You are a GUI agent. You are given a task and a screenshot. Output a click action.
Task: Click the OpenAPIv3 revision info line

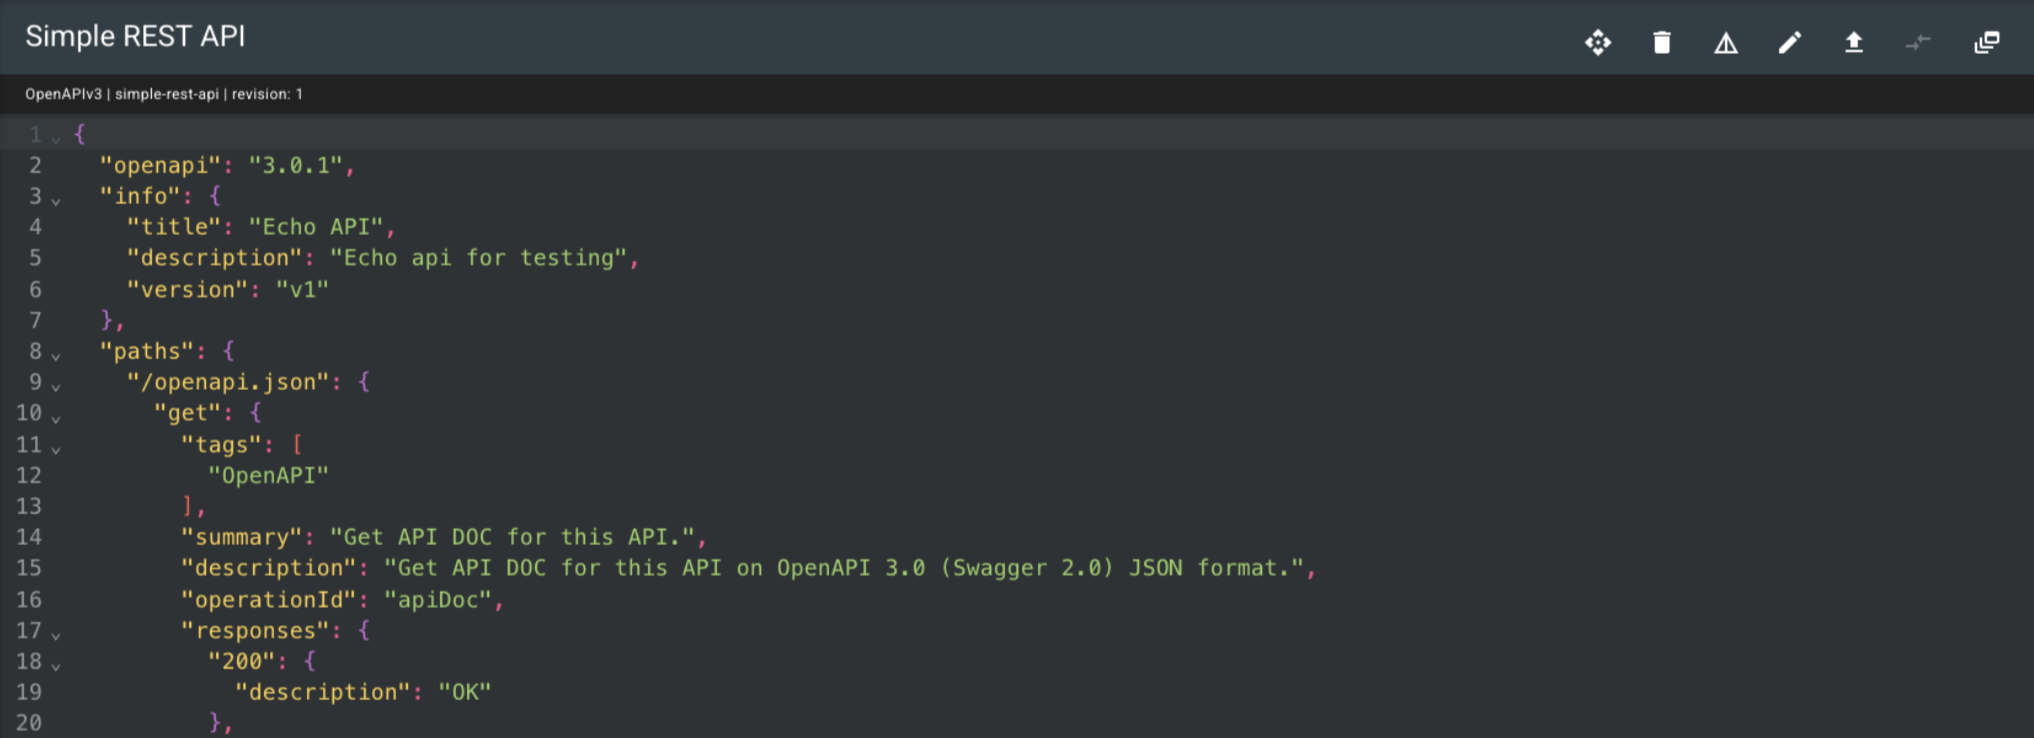[164, 94]
